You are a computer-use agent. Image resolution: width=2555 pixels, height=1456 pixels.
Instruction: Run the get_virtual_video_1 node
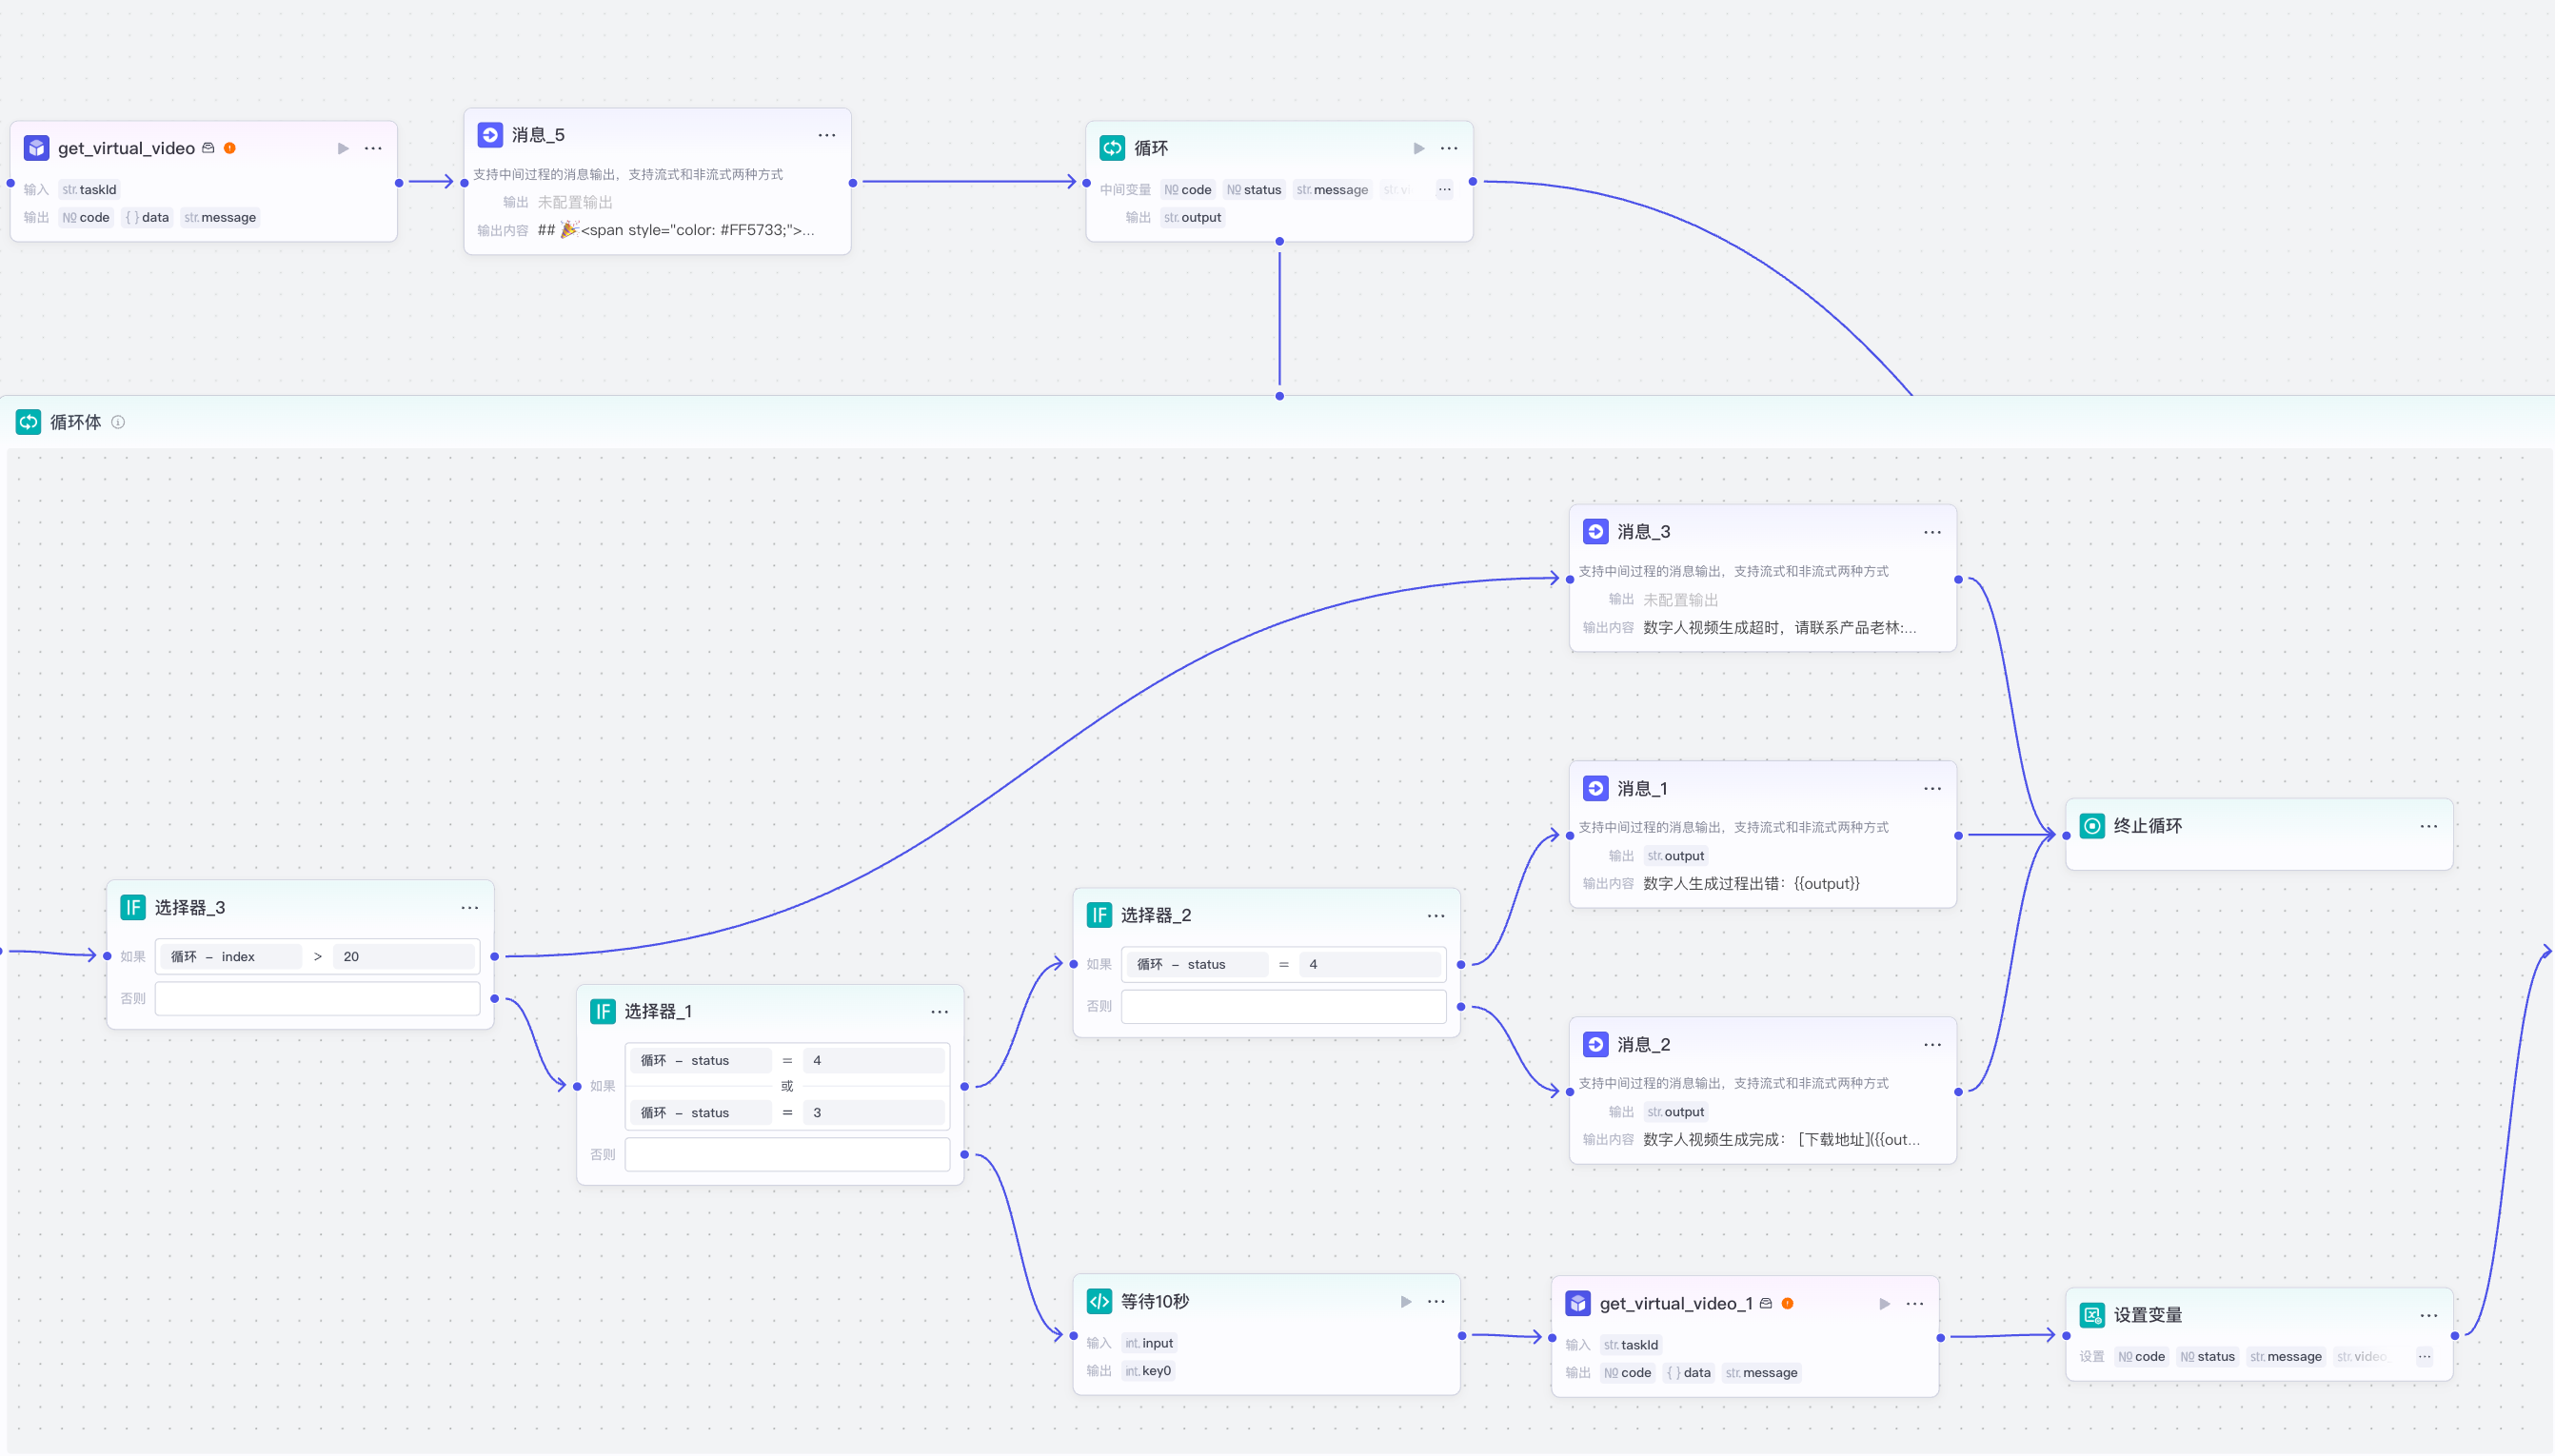1884,1303
